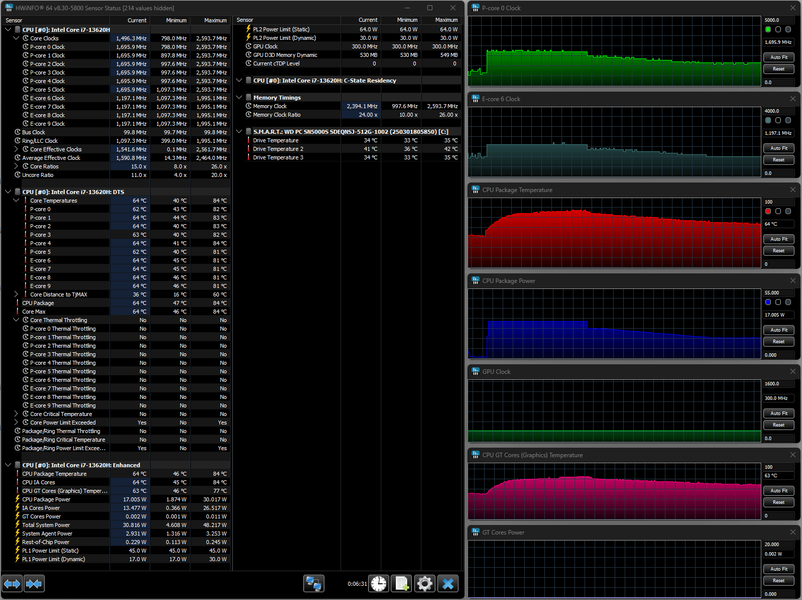
Task: Expand the Core Ratios node
Action: [x=17, y=165]
